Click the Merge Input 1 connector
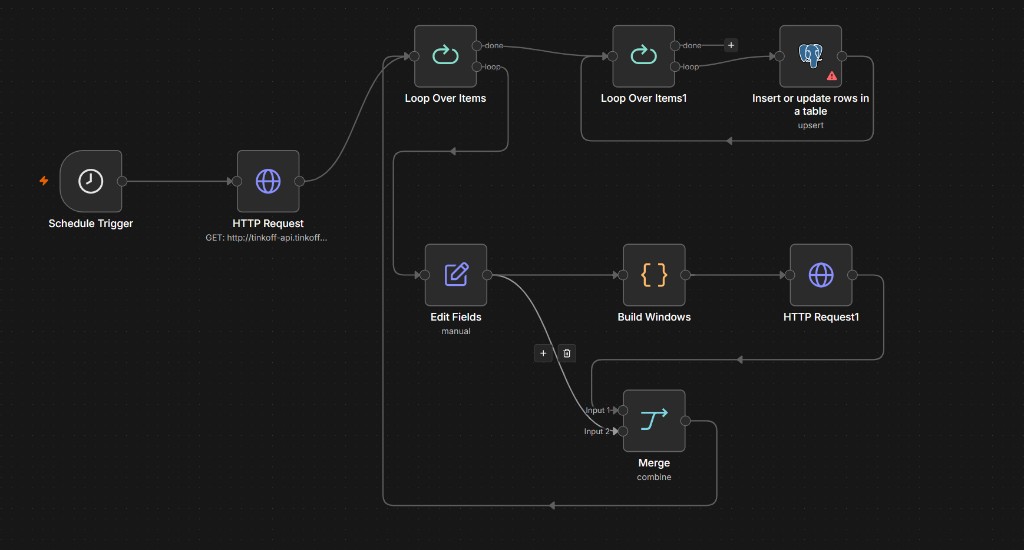This screenshot has width=1024, height=550. [x=622, y=410]
